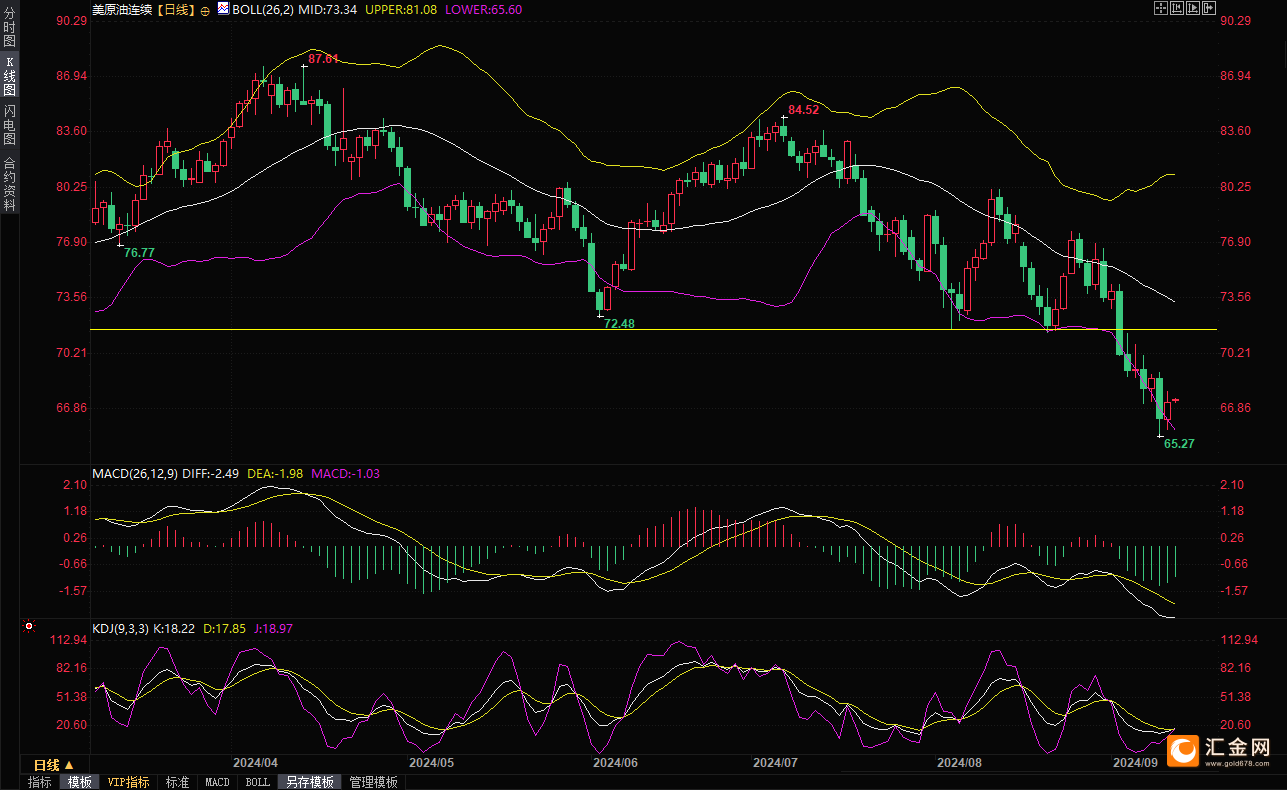Open the 日线 period dropdown
This screenshot has width=1287, height=790.
pyautogui.click(x=55, y=765)
